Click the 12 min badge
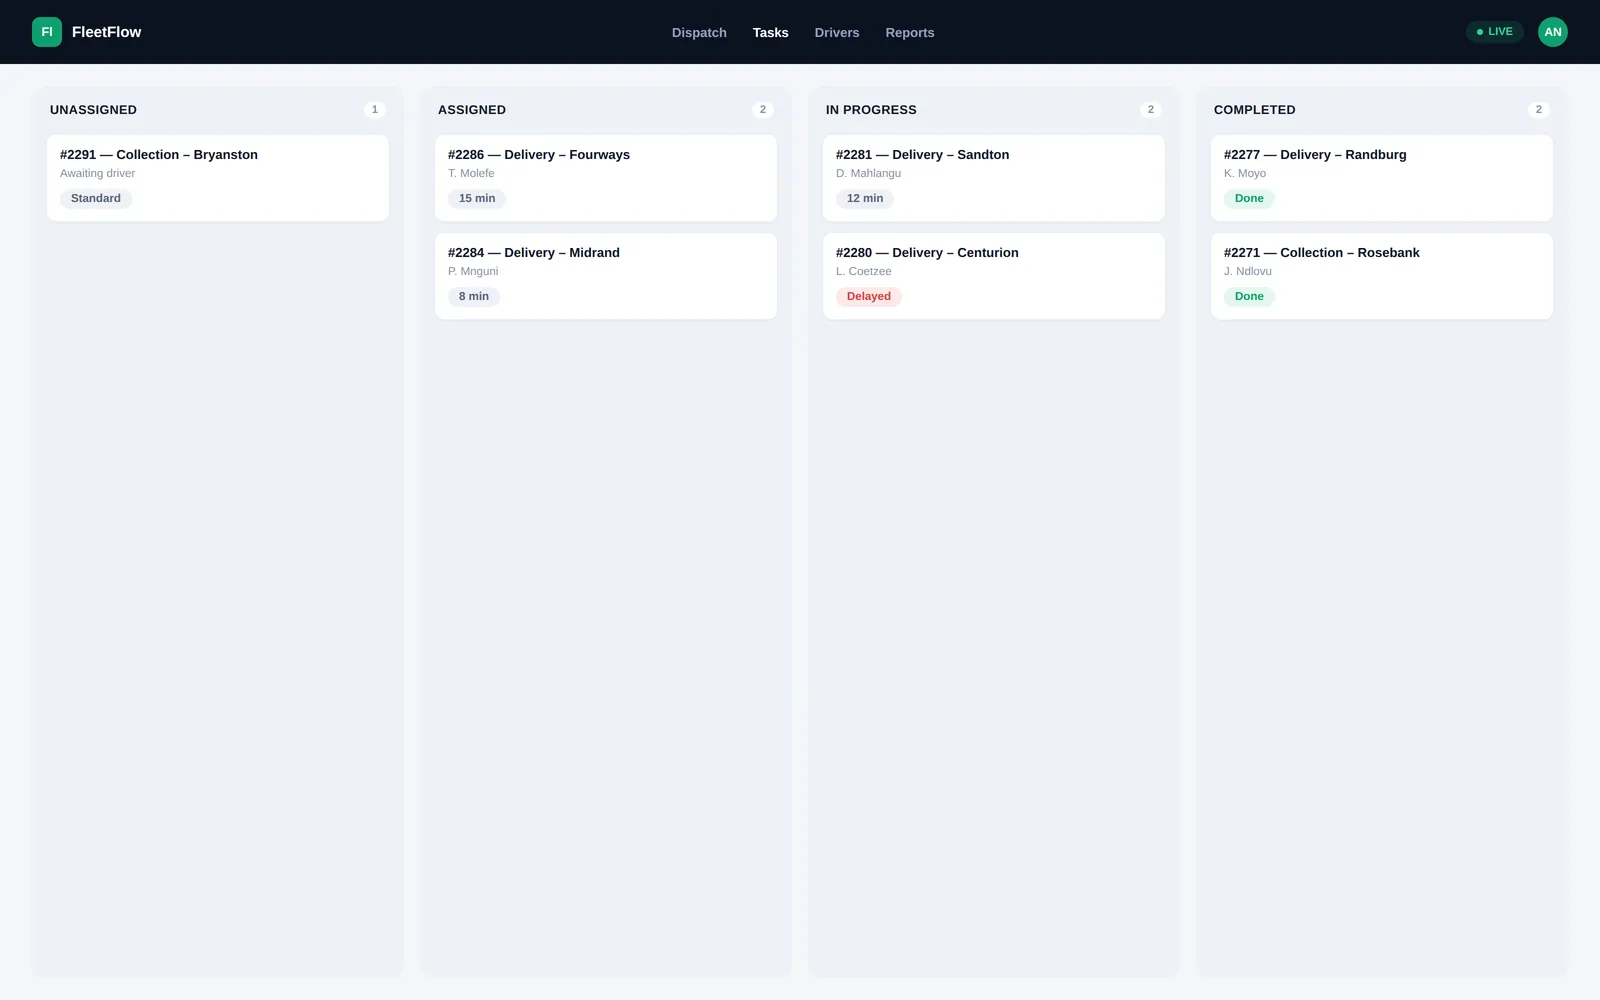Viewport: 1600px width, 1000px height. click(x=865, y=198)
